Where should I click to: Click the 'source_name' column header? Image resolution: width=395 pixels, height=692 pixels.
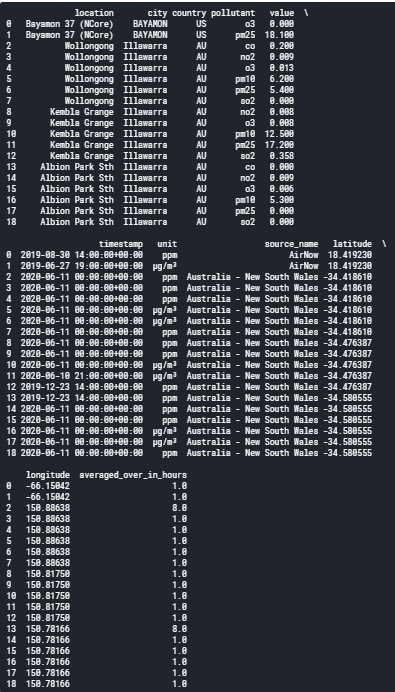pos(291,244)
